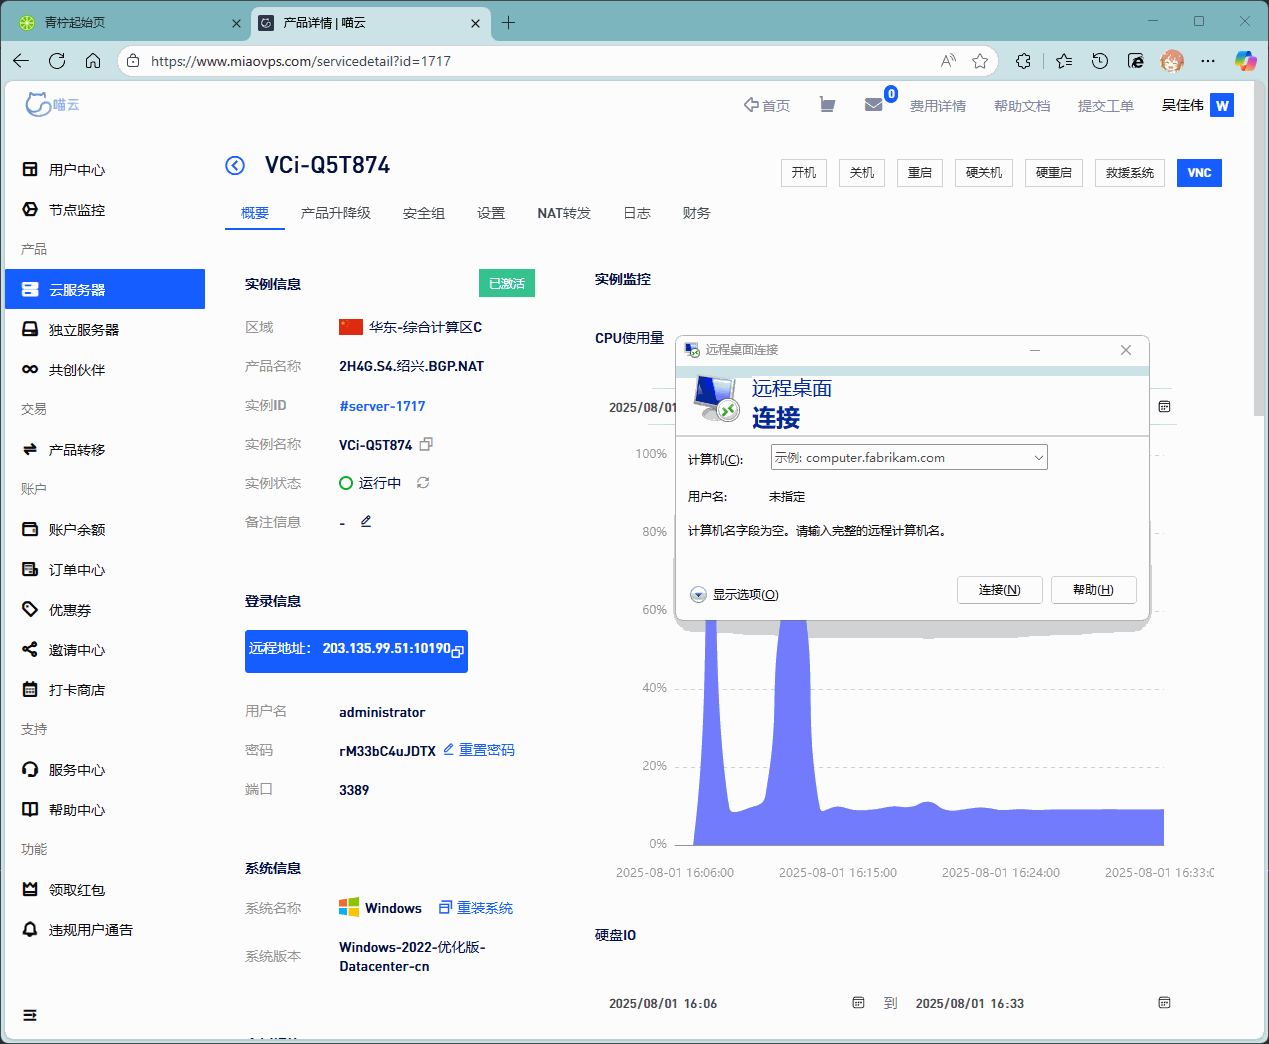Click the 喵云 logo
Screen dimensions: 1269x1044
(53, 104)
